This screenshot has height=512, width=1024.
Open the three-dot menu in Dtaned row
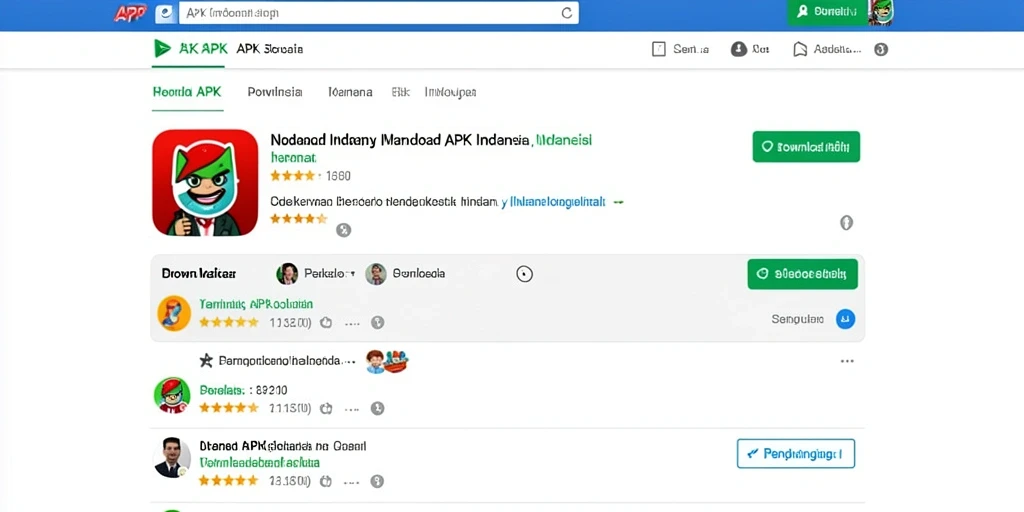(352, 483)
